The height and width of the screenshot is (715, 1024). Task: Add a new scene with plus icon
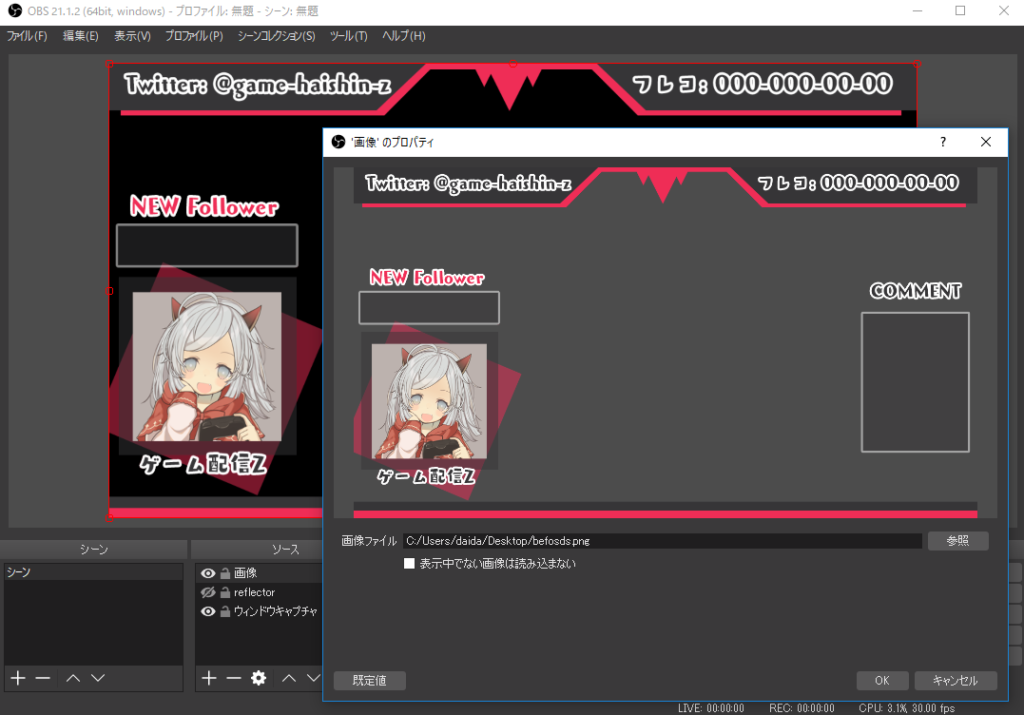pos(18,678)
